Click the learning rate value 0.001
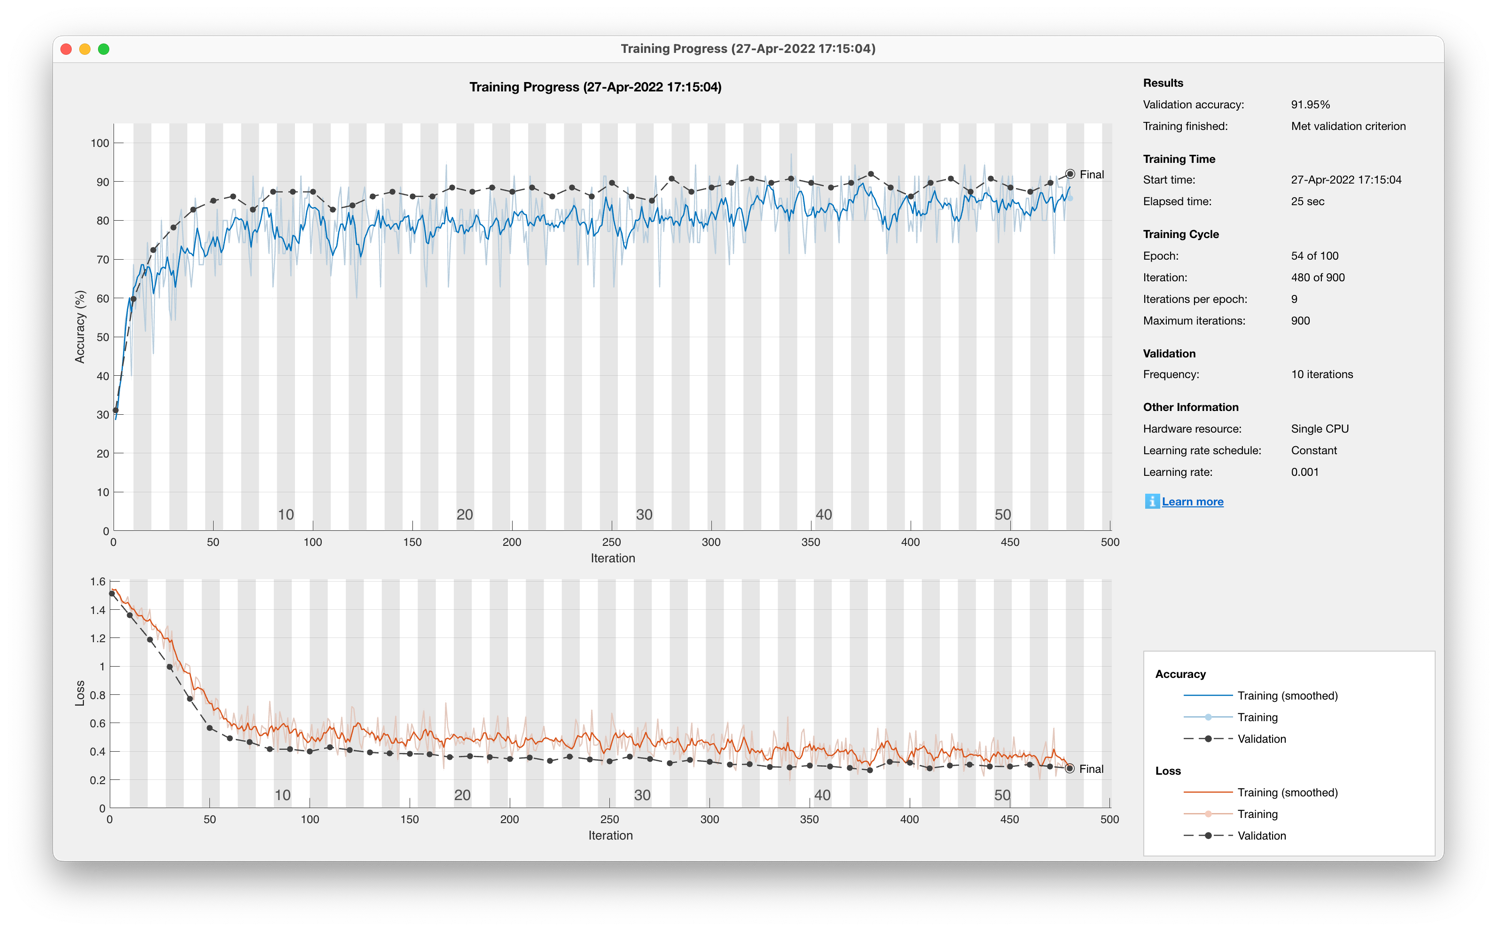1497x931 pixels. coord(1304,472)
